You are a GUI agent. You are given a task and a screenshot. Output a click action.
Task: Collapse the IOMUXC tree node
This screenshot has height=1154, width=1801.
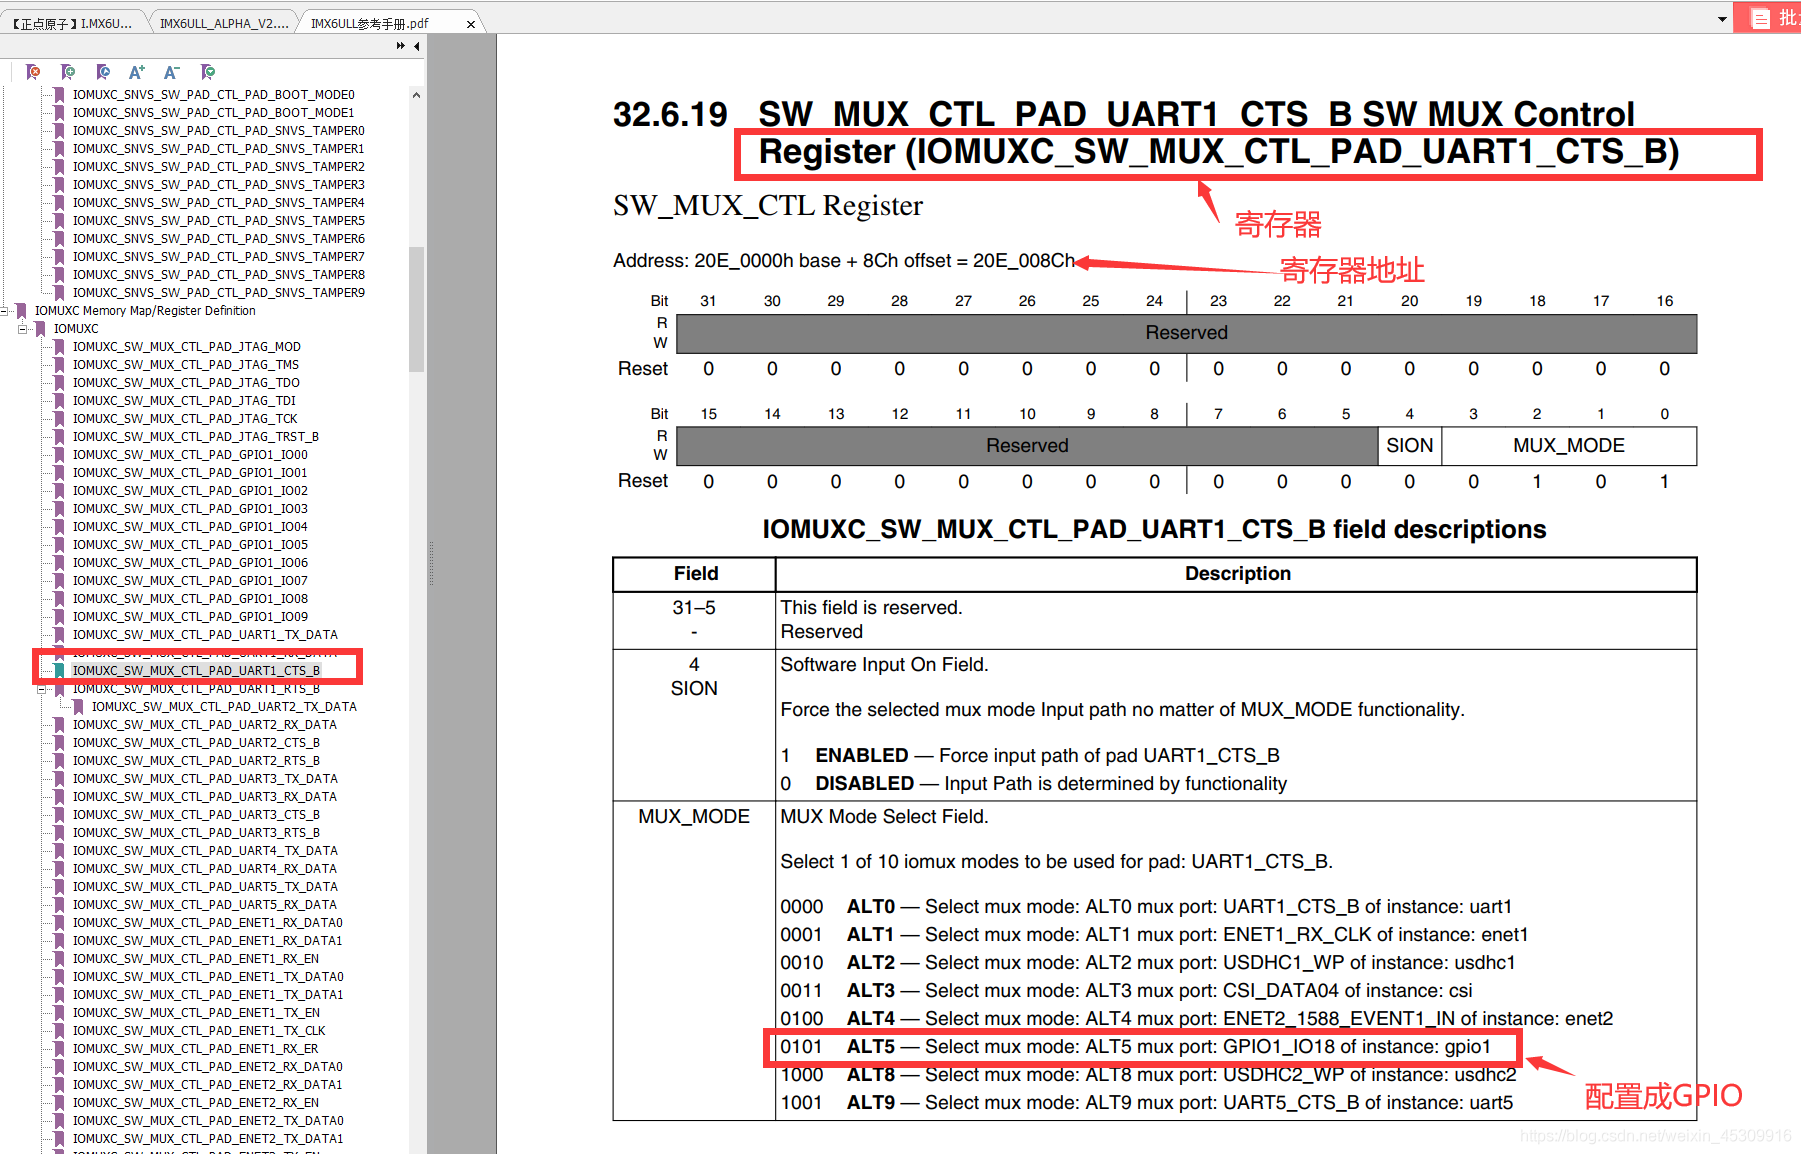pos(22,329)
